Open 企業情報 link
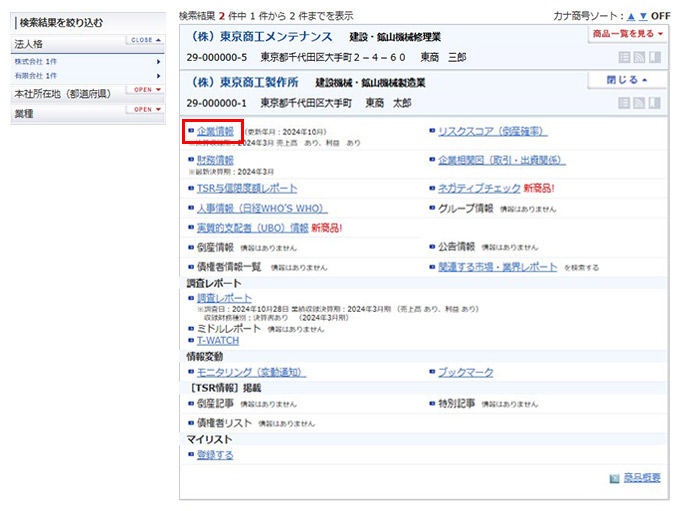The width and height of the screenshot is (680, 511). point(215,131)
